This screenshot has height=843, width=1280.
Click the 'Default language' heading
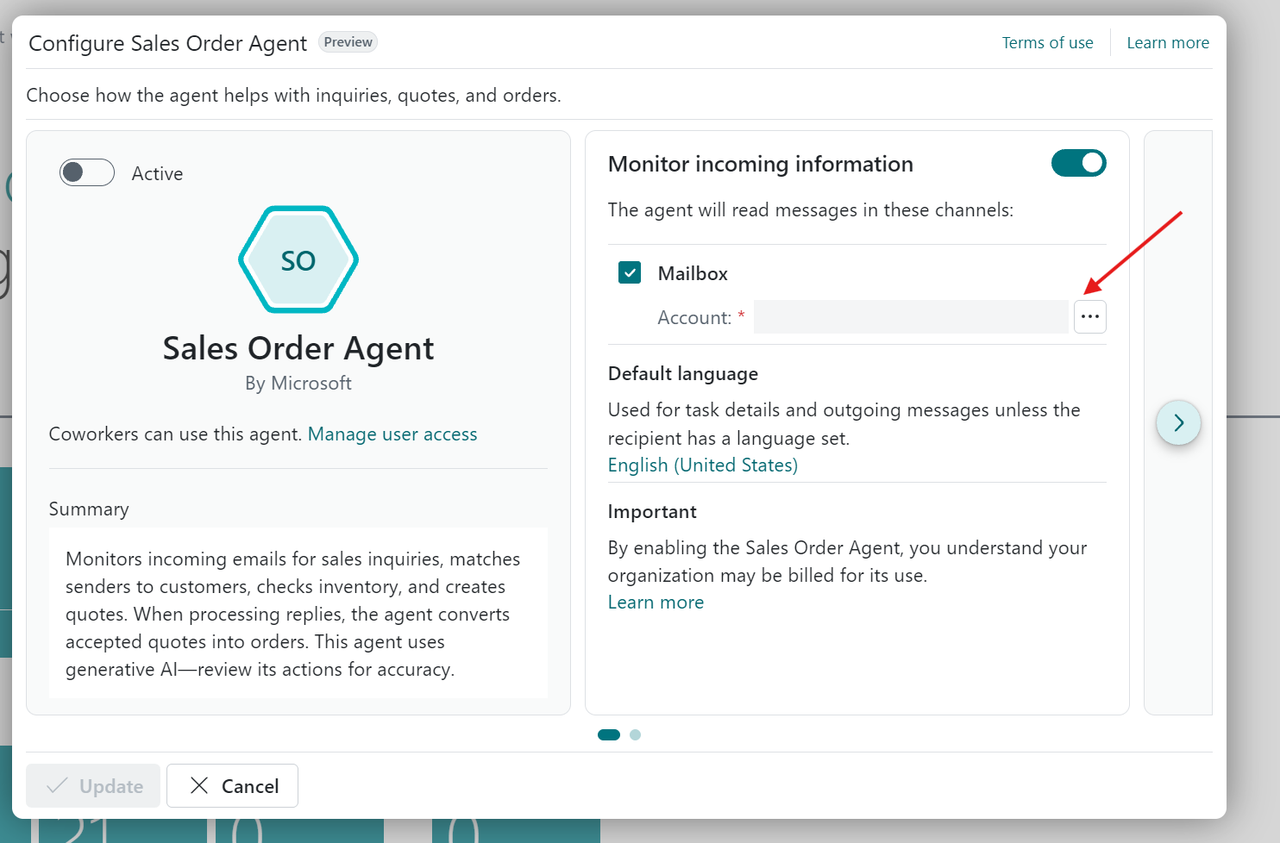click(683, 373)
